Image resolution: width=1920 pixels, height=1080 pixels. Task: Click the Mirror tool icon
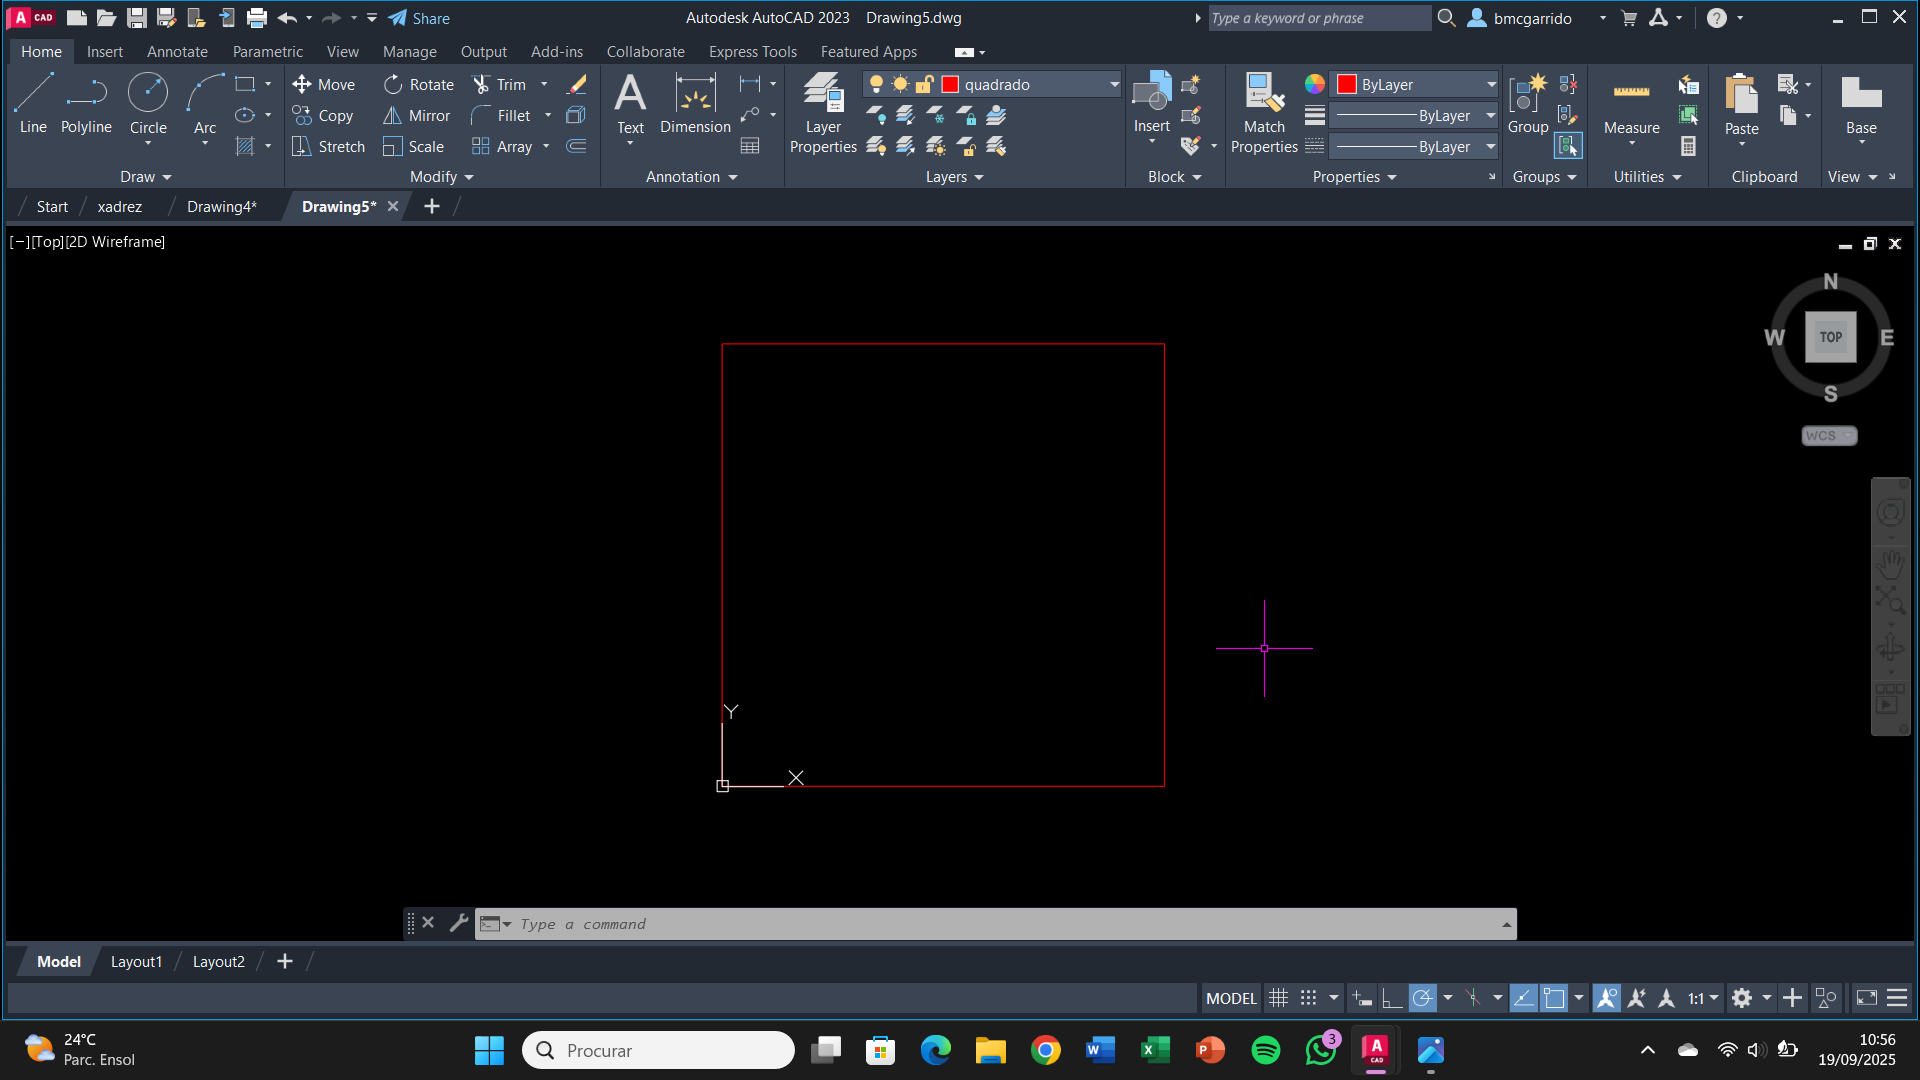point(393,116)
